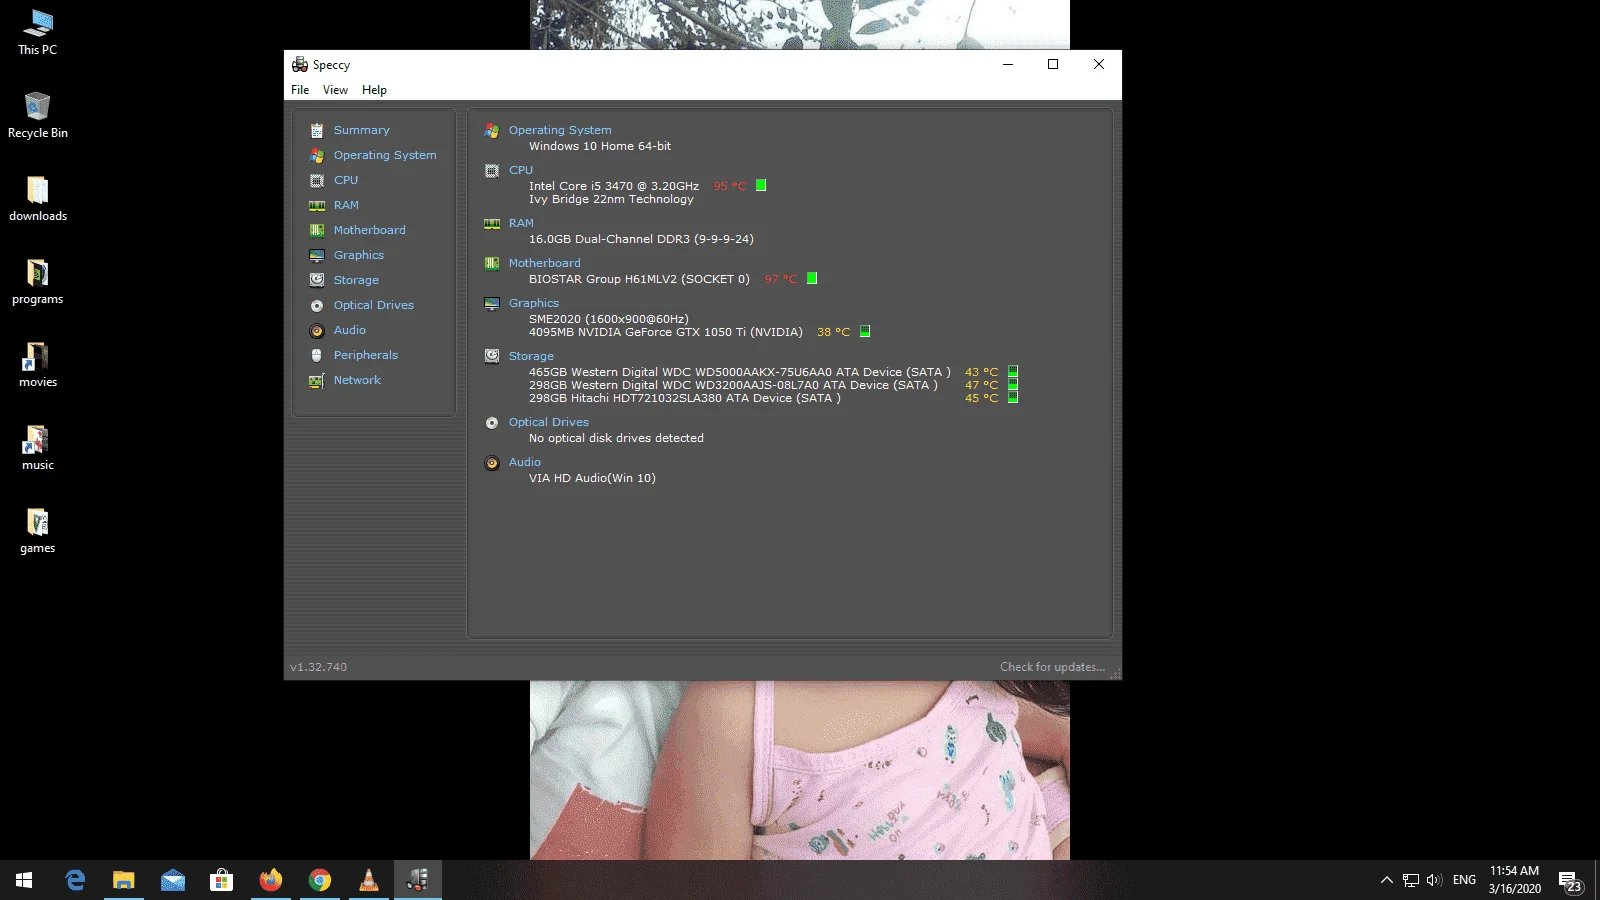Click the Motherboard icon in the summary panel

click(492, 264)
